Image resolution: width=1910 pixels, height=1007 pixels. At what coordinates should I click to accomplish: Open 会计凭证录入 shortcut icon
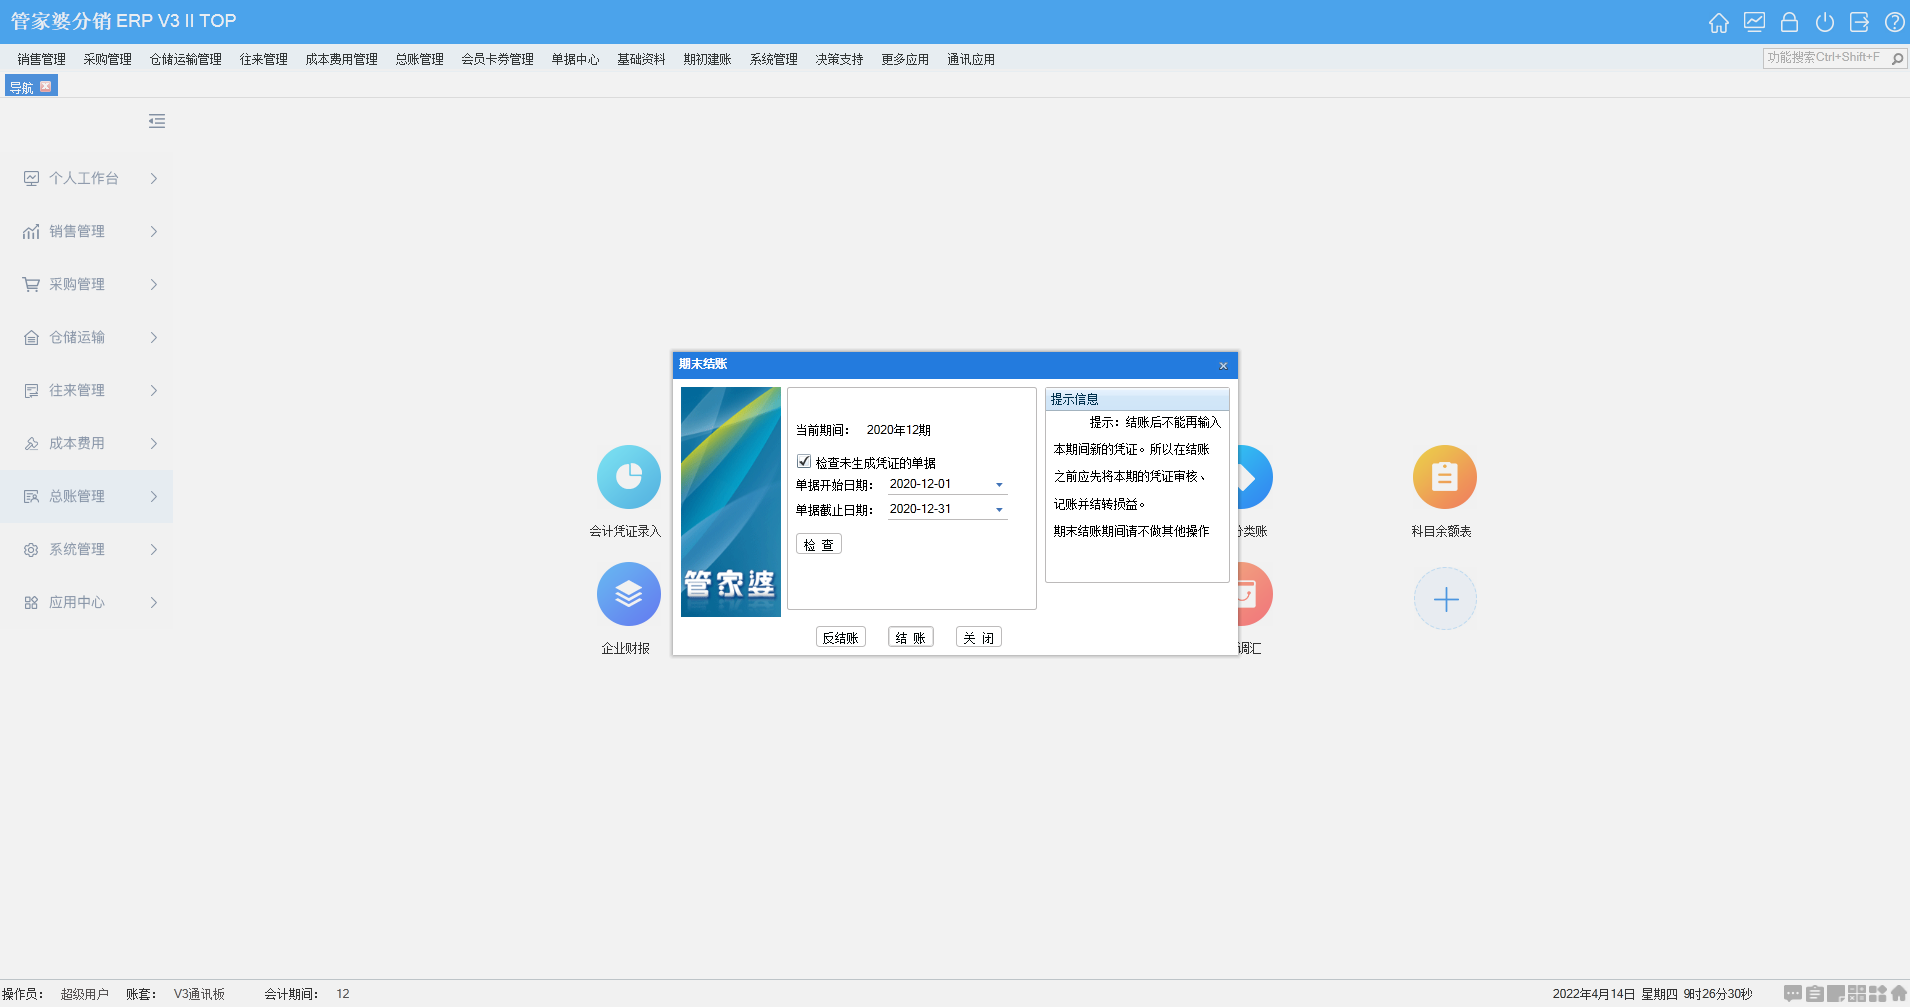pyautogui.click(x=628, y=477)
